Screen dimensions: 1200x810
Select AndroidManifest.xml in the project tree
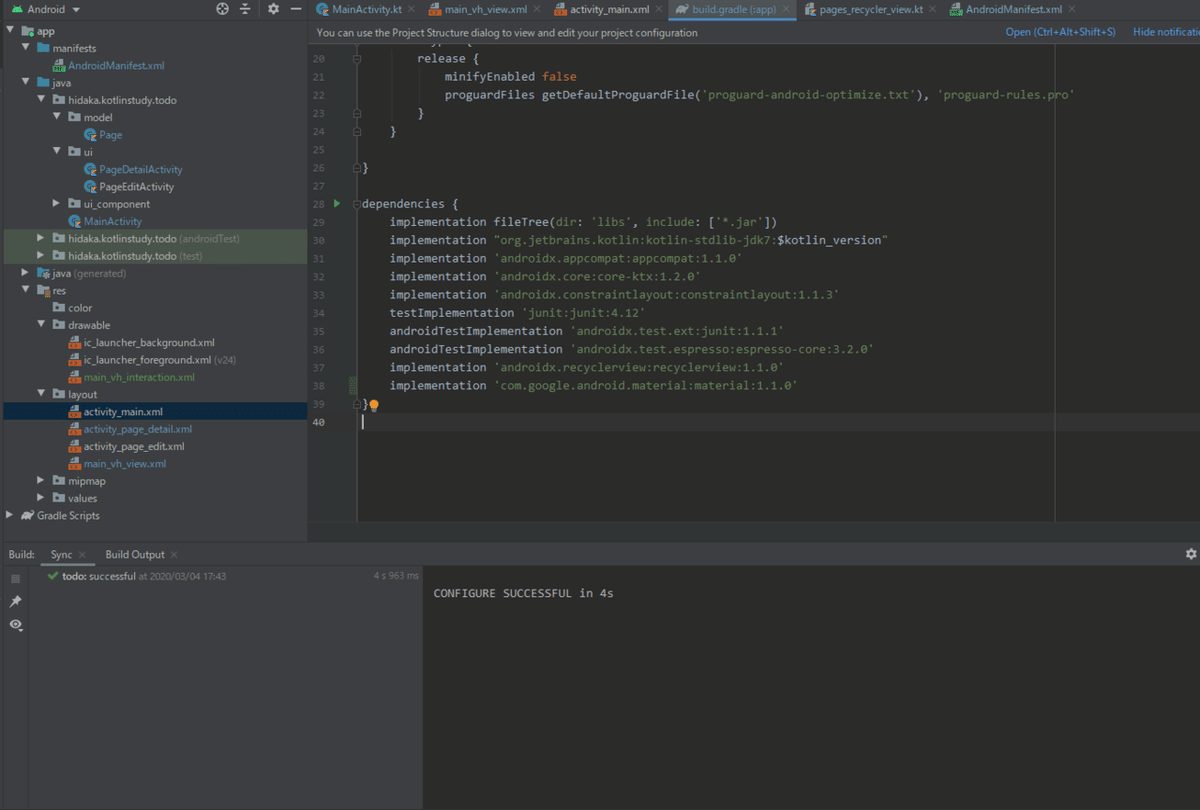[x=116, y=65]
